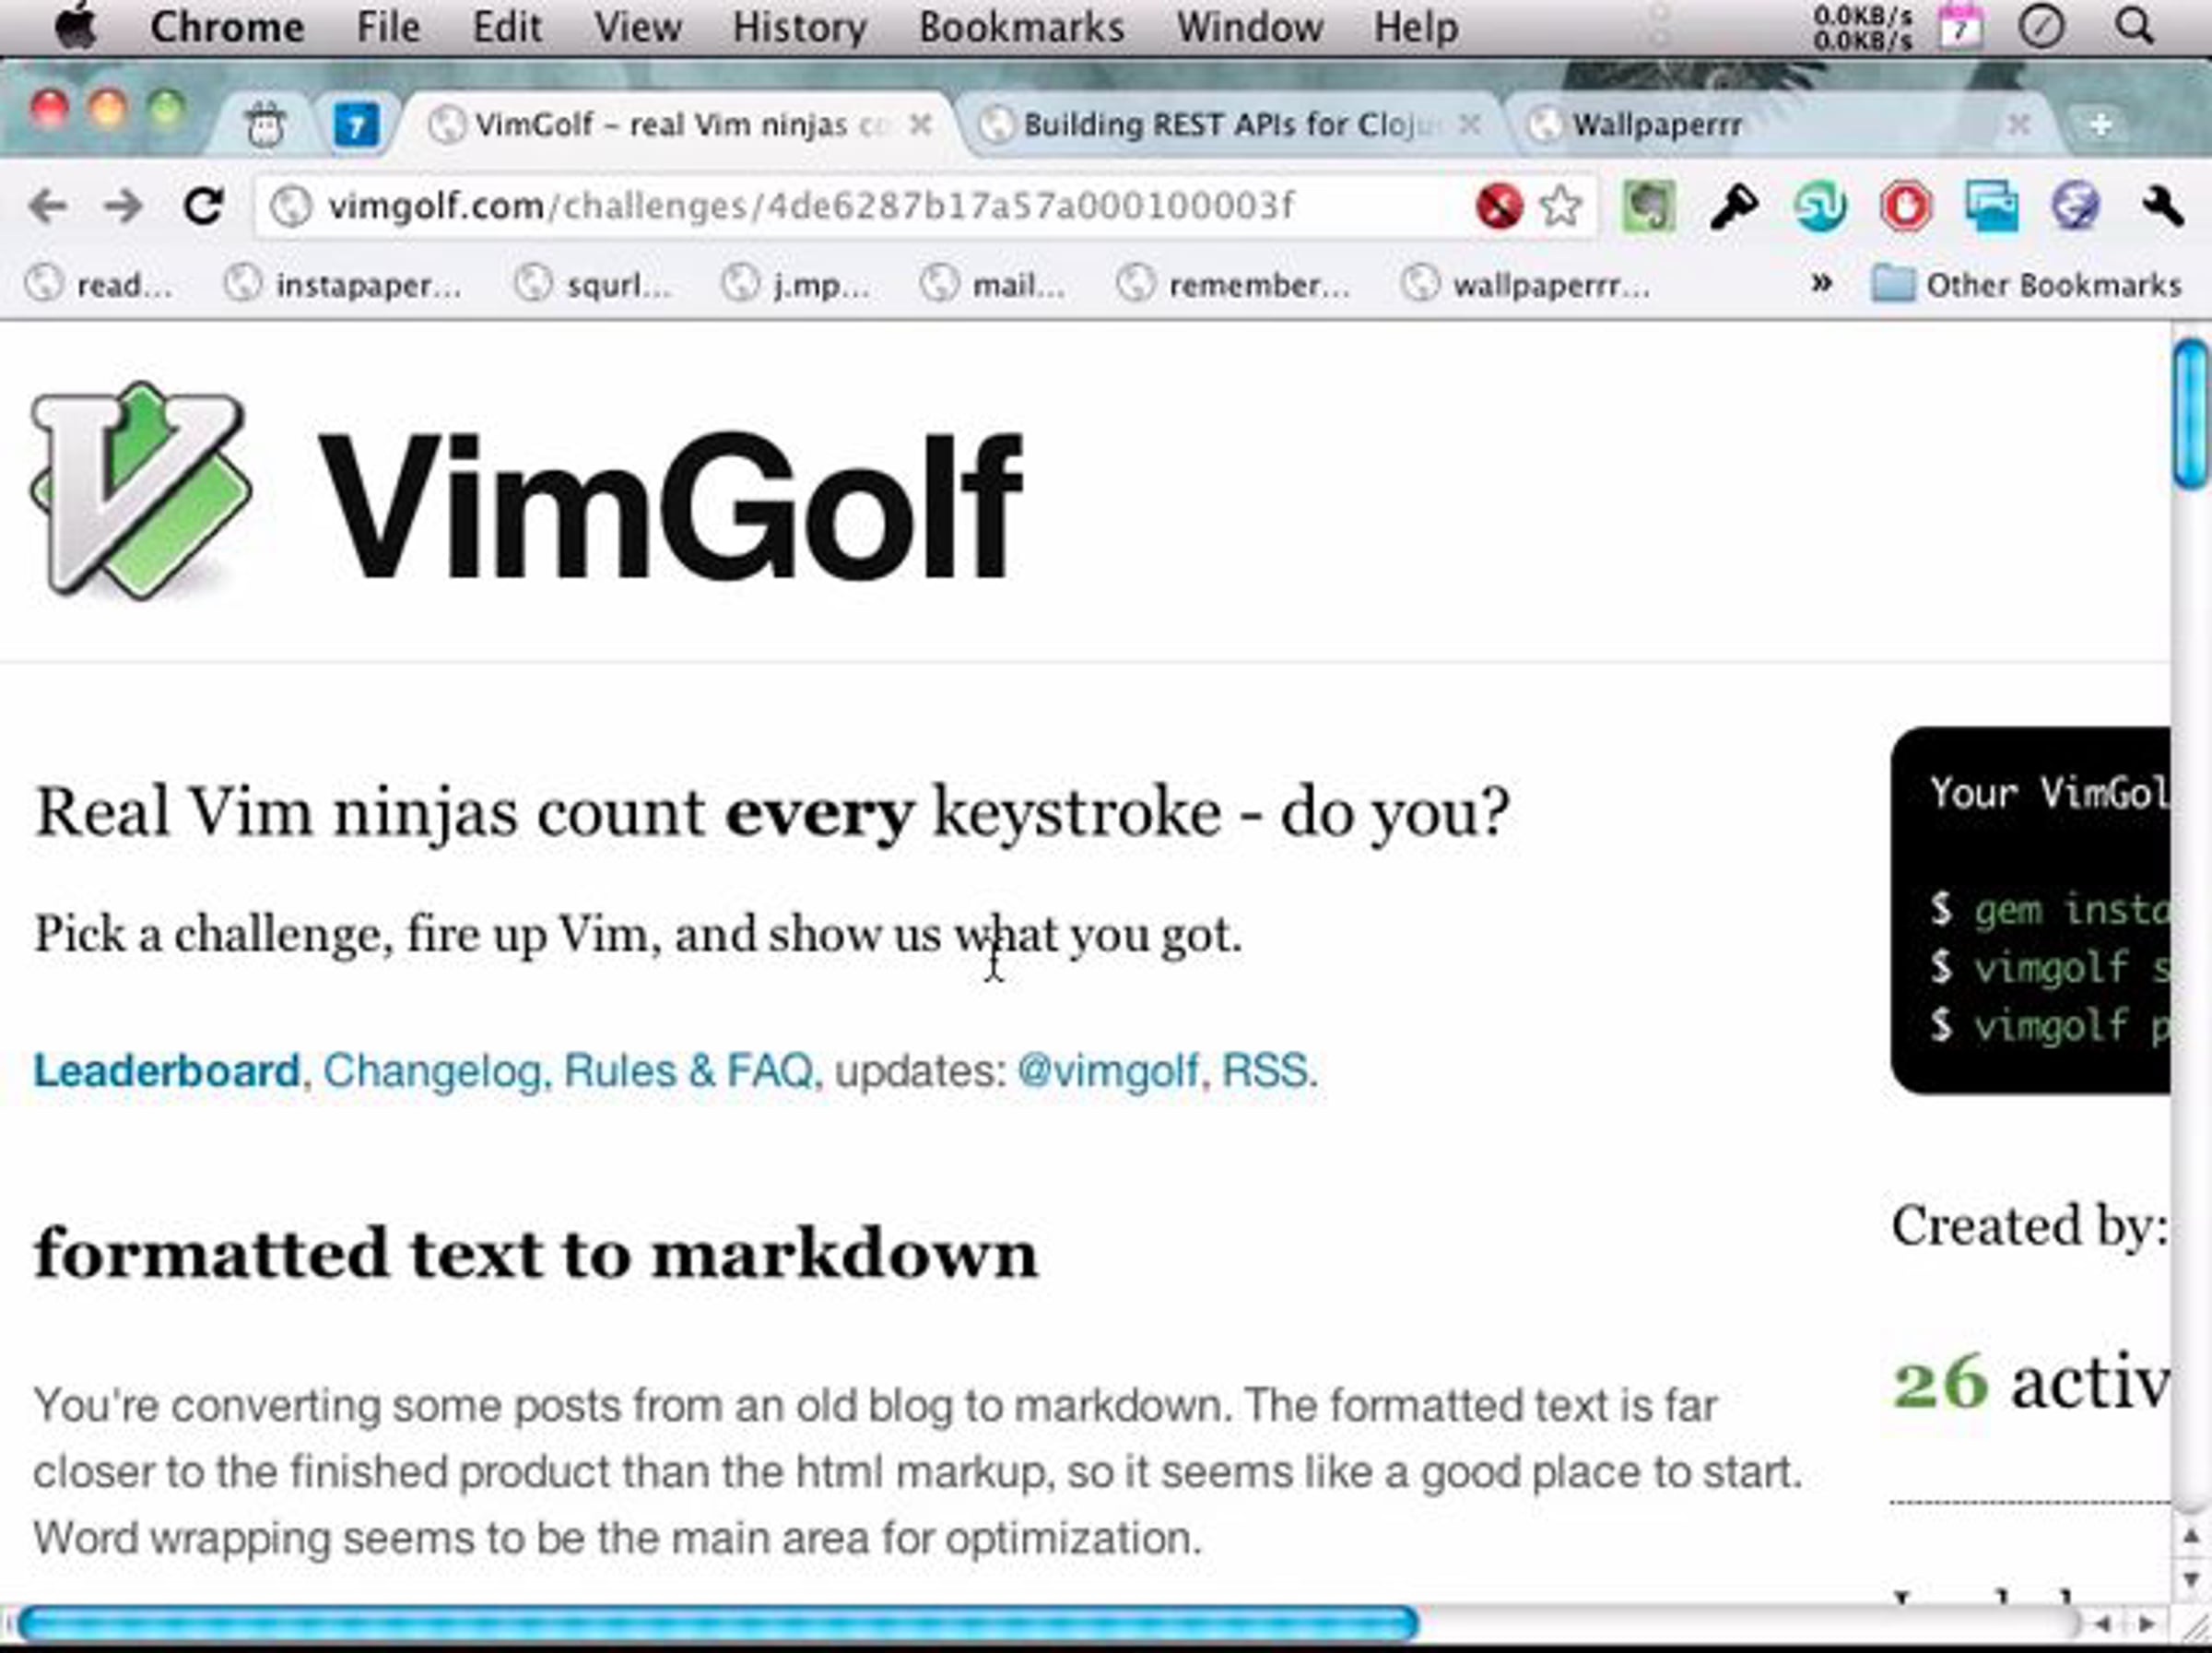The image size is (2212, 1653).
Task: Click the "$ gem insta" terminal line
Action: point(2050,909)
